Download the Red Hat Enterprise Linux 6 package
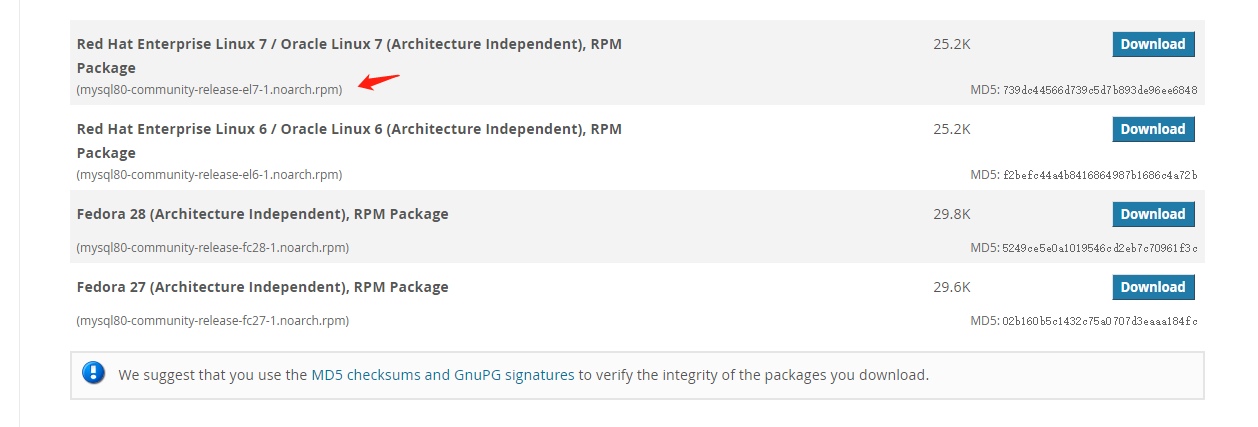 pyautogui.click(x=1153, y=129)
